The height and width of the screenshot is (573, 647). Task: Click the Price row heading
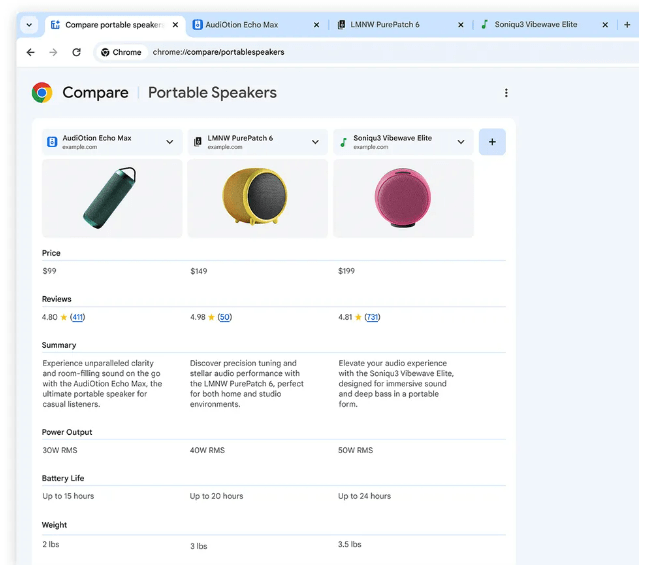(51, 253)
